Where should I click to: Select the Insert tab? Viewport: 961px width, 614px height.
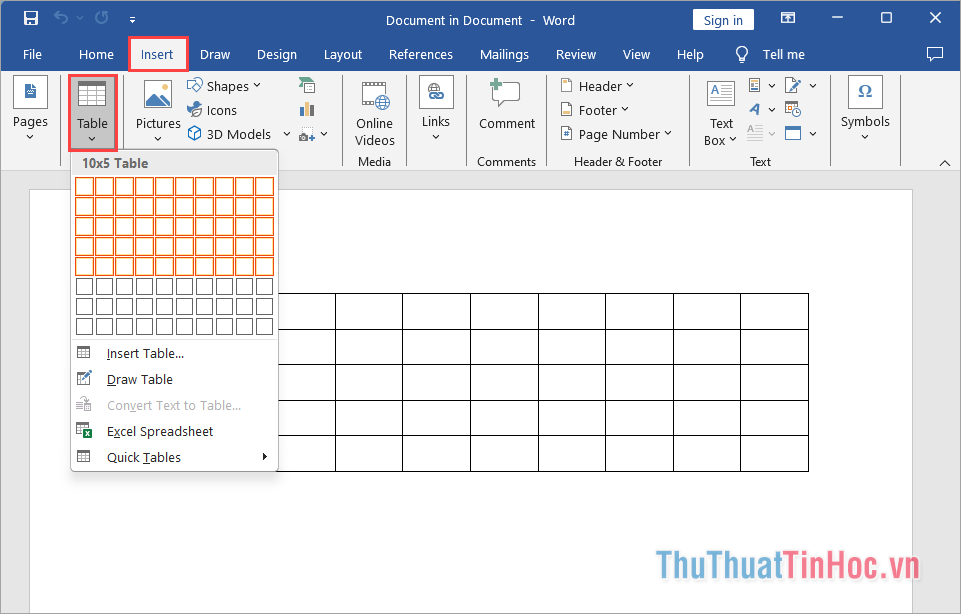(x=157, y=55)
